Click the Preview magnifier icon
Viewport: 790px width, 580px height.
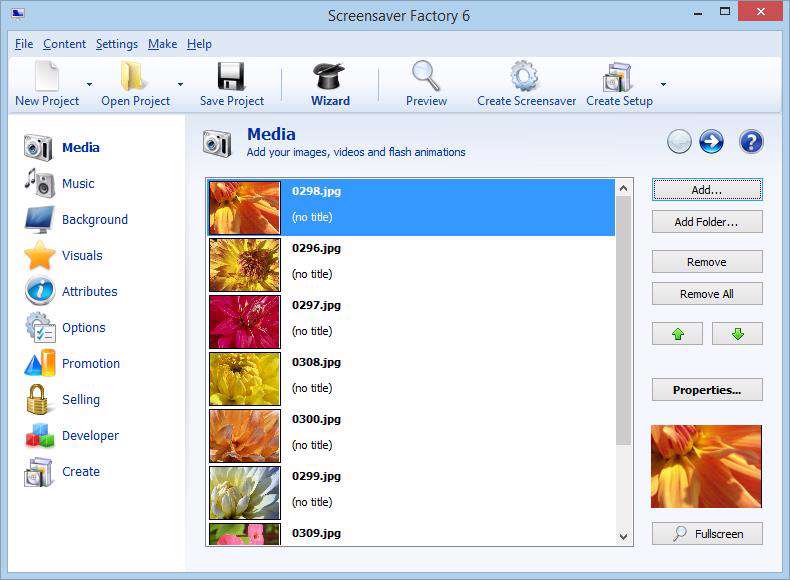coord(426,76)
